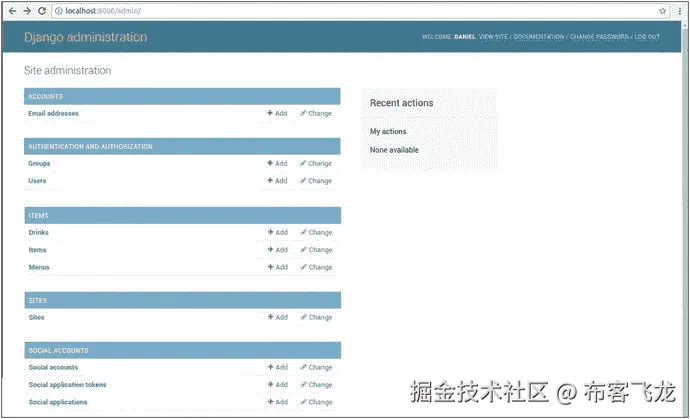Open Authentication and Authorization section header
The image size is (690, 419).
click(90, 147)
